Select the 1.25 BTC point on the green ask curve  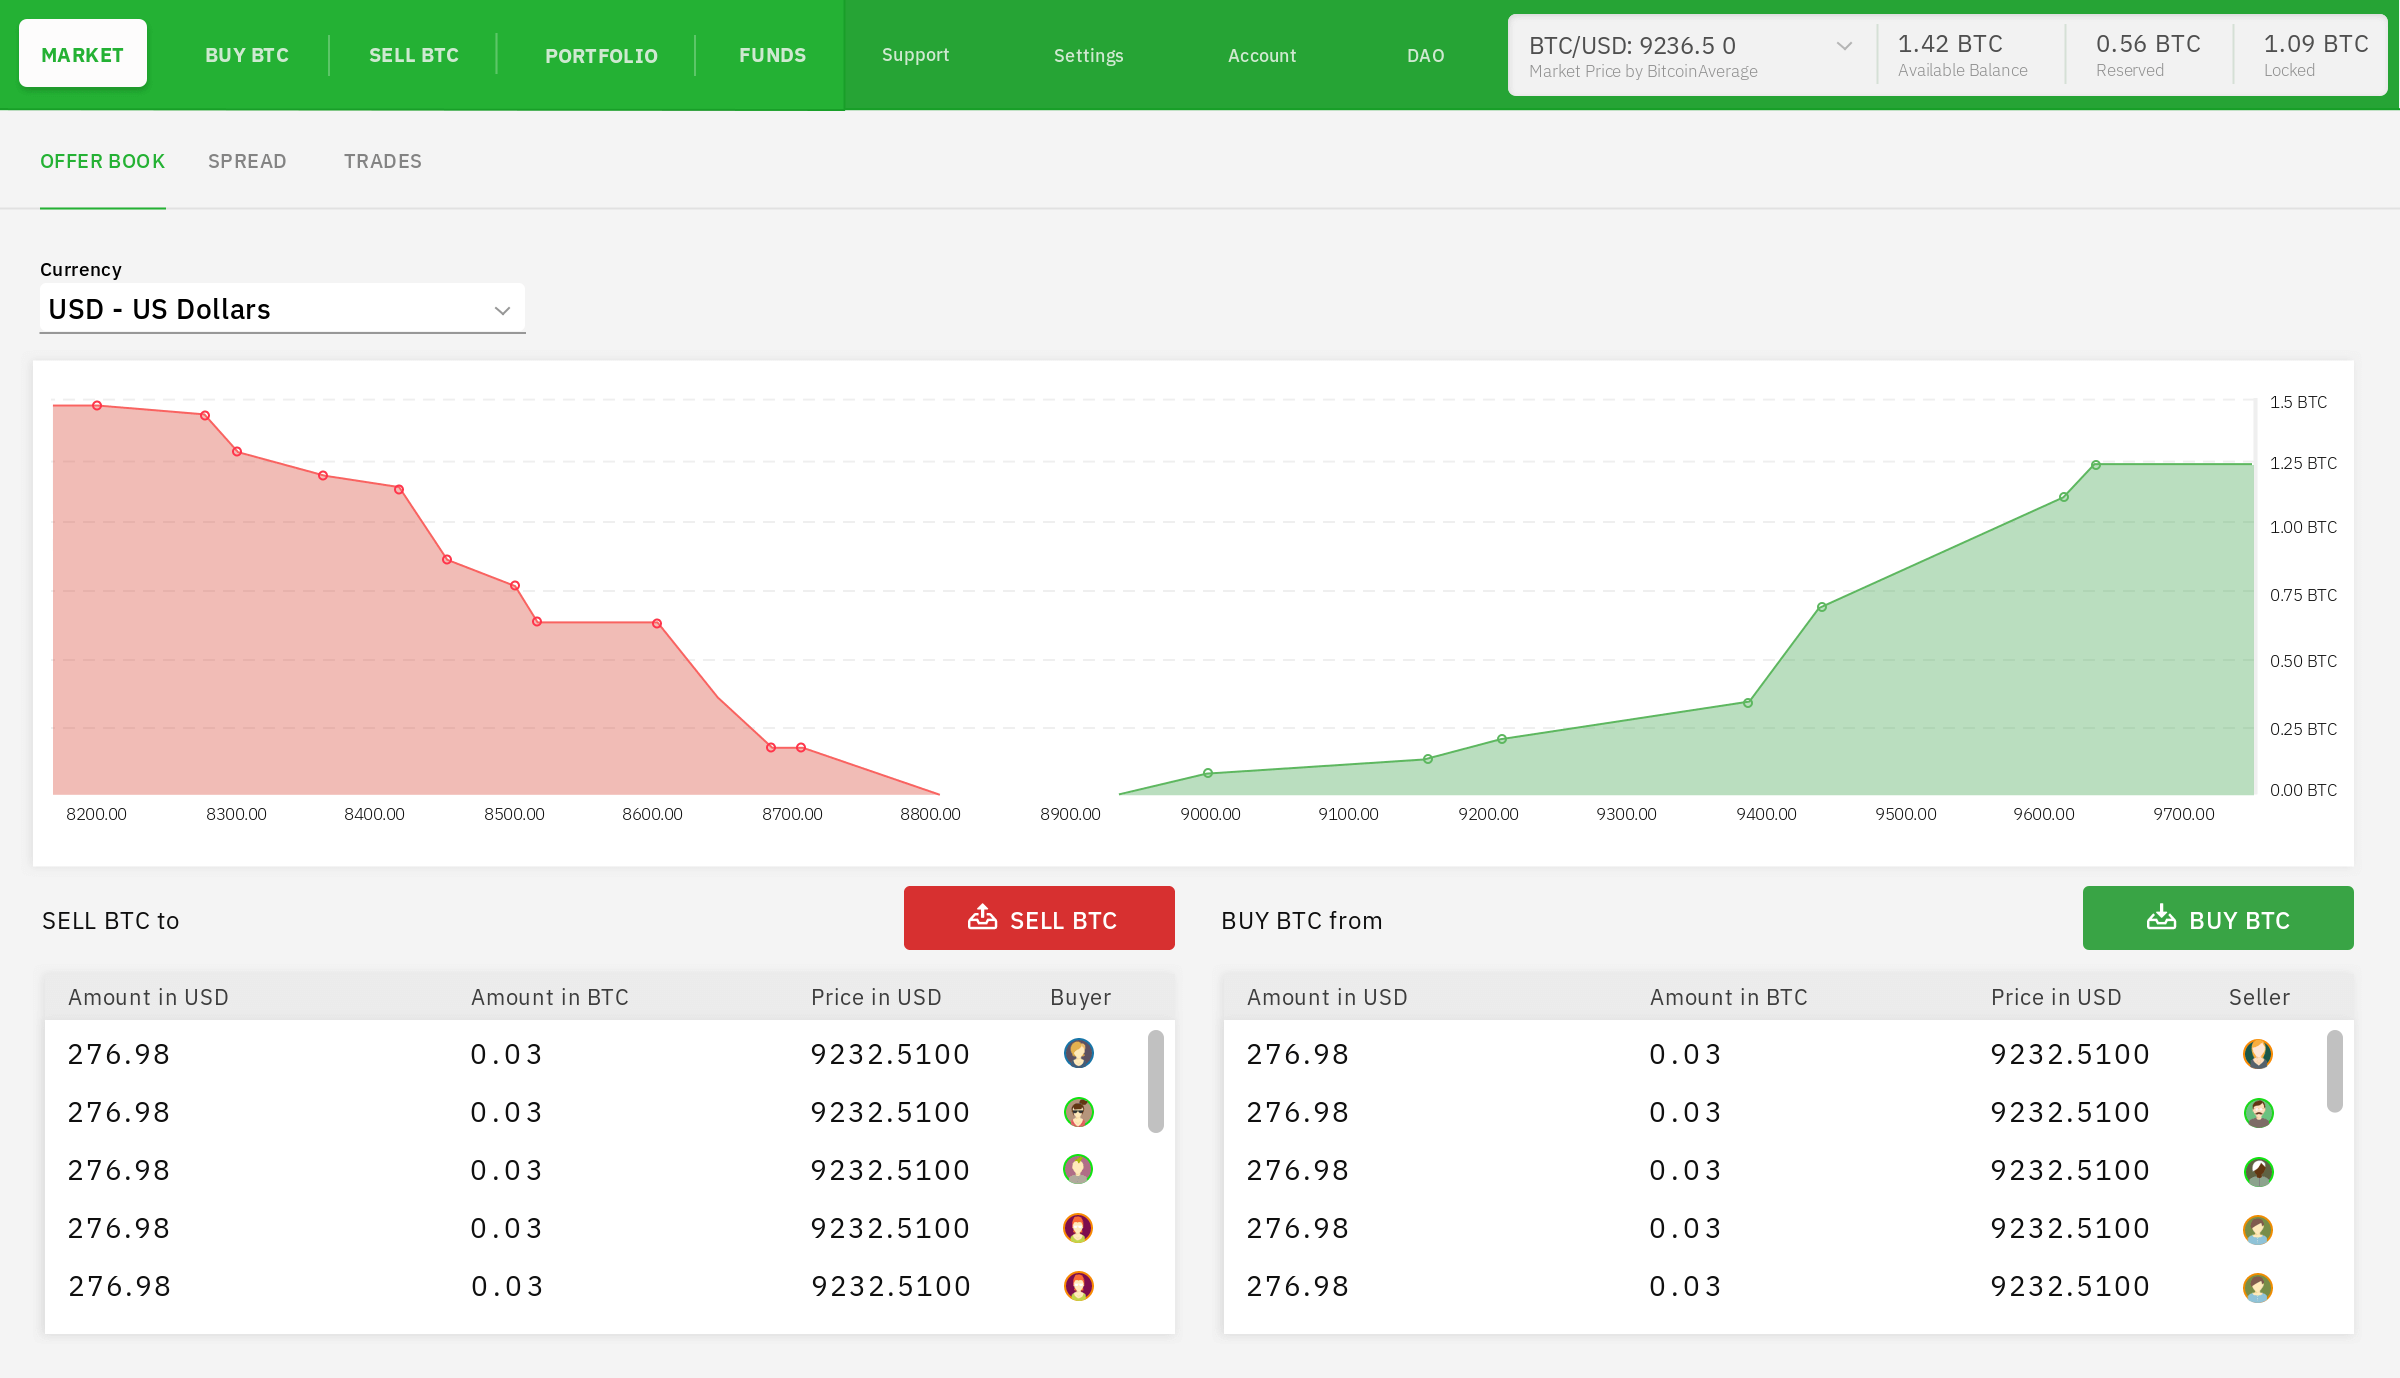pos(2095,463)
